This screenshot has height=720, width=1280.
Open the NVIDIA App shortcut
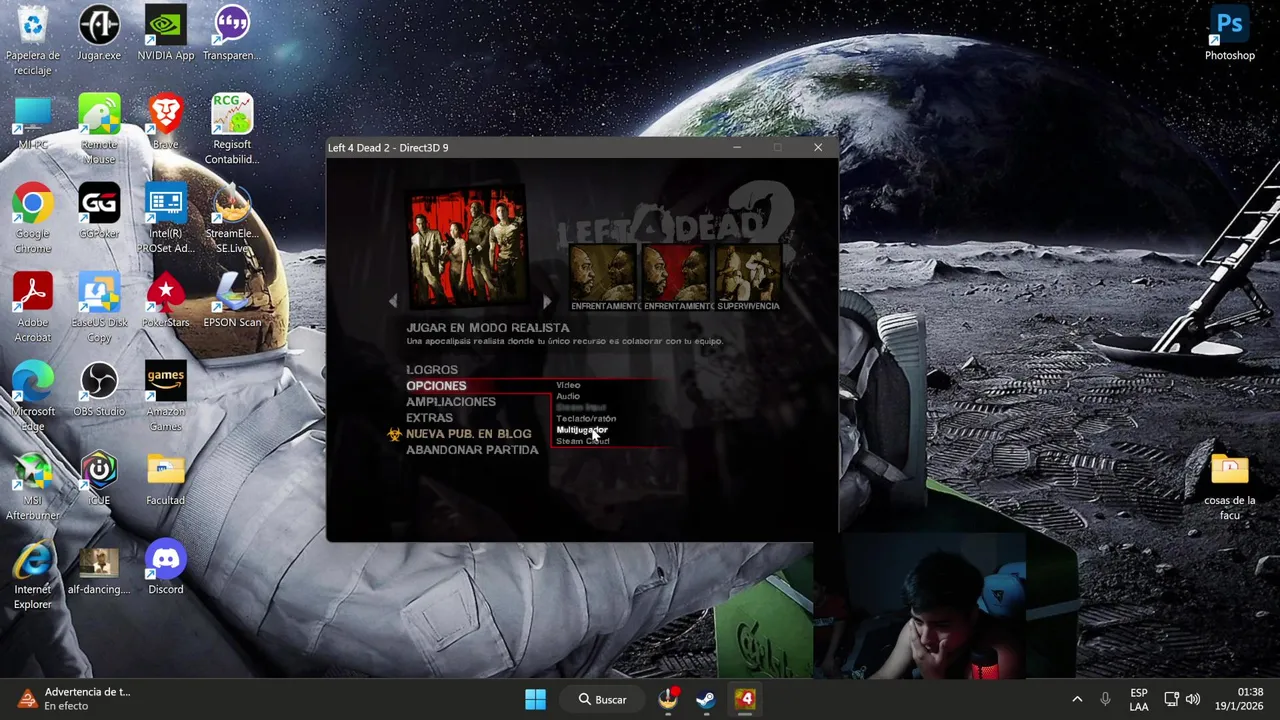(166, 34)
